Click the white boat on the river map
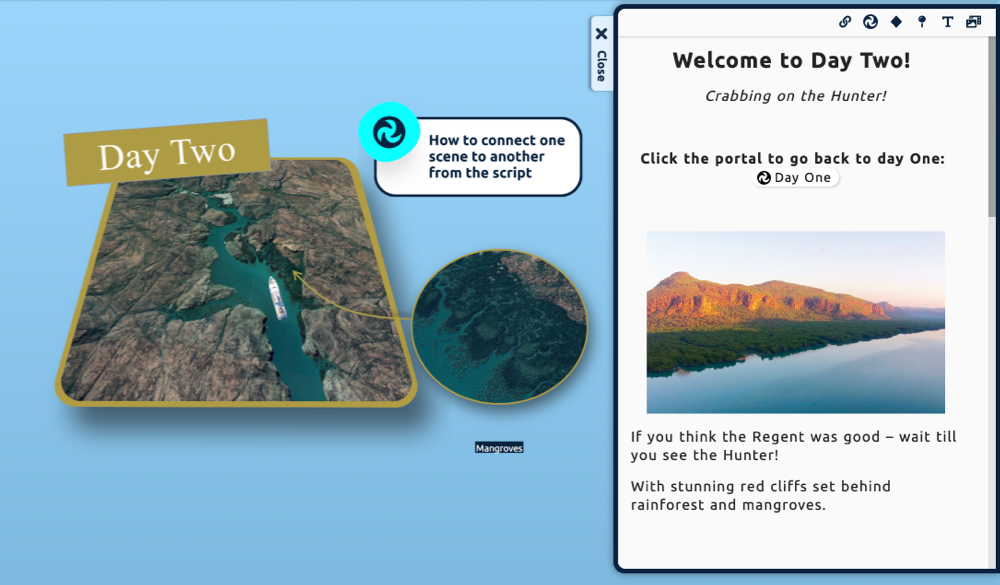The image size is (1000, 585). tap(277, 297)
